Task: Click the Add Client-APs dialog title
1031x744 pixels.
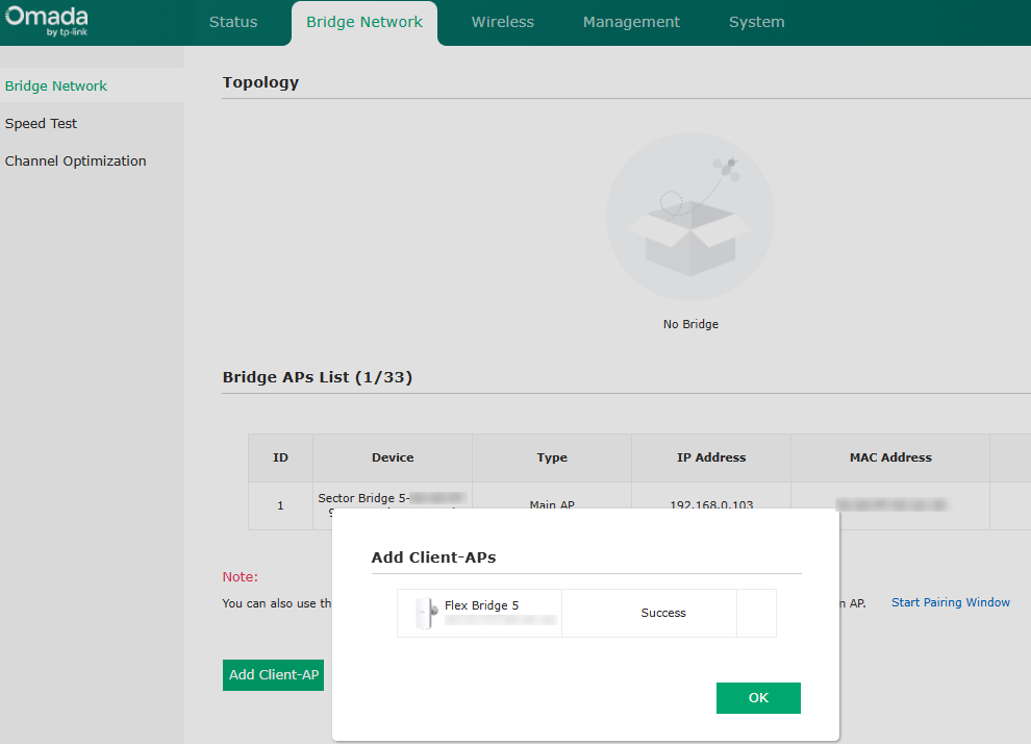Action: coord(434,557)
